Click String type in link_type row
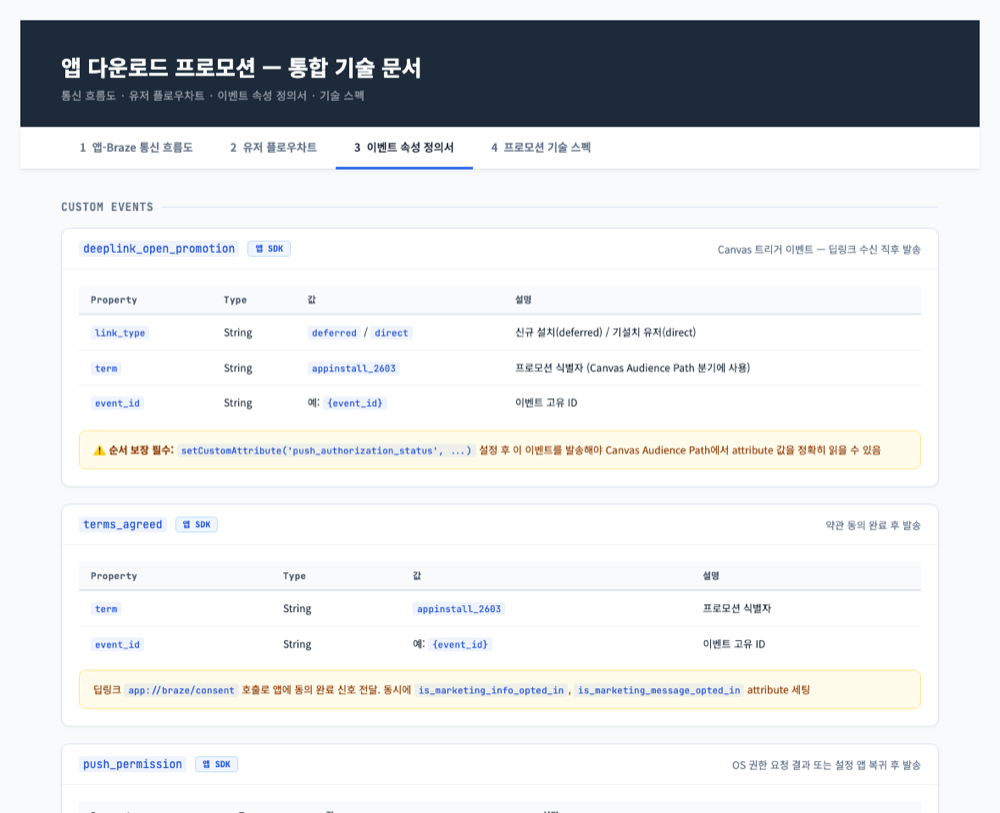1000x813 pixels. (238, 332)
